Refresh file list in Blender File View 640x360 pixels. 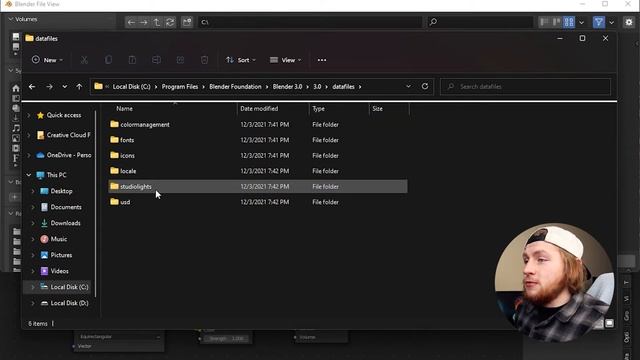point(170,22)
